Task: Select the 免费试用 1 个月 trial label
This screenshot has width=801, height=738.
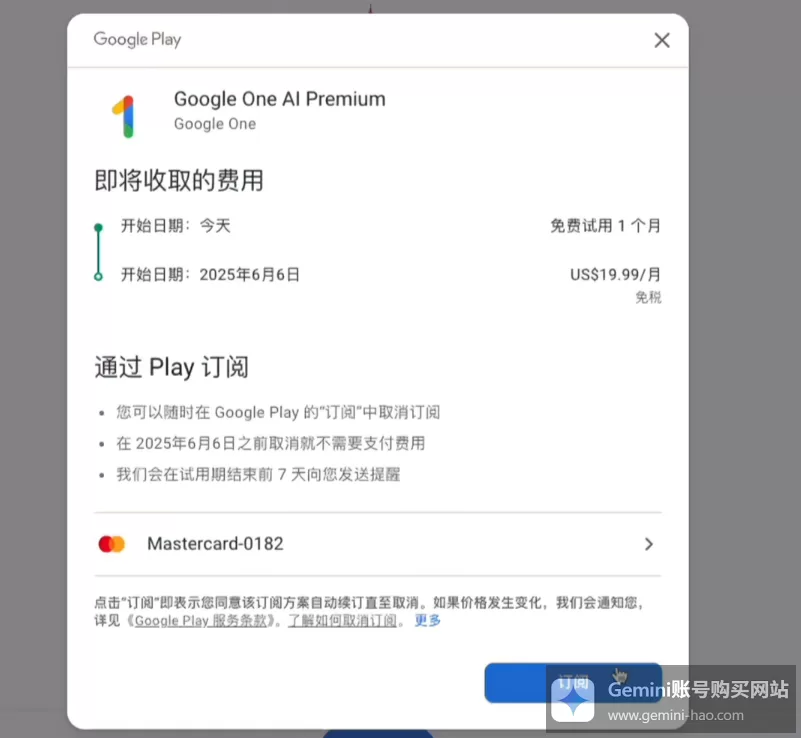Action: coord(606,225)
